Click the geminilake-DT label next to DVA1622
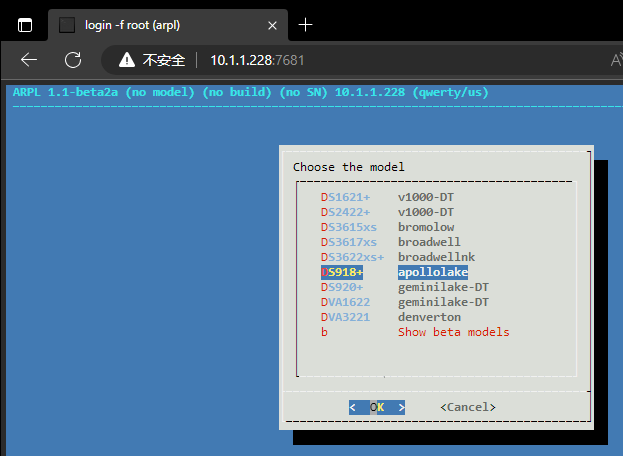The image size is (623, 456). point(443,302)
